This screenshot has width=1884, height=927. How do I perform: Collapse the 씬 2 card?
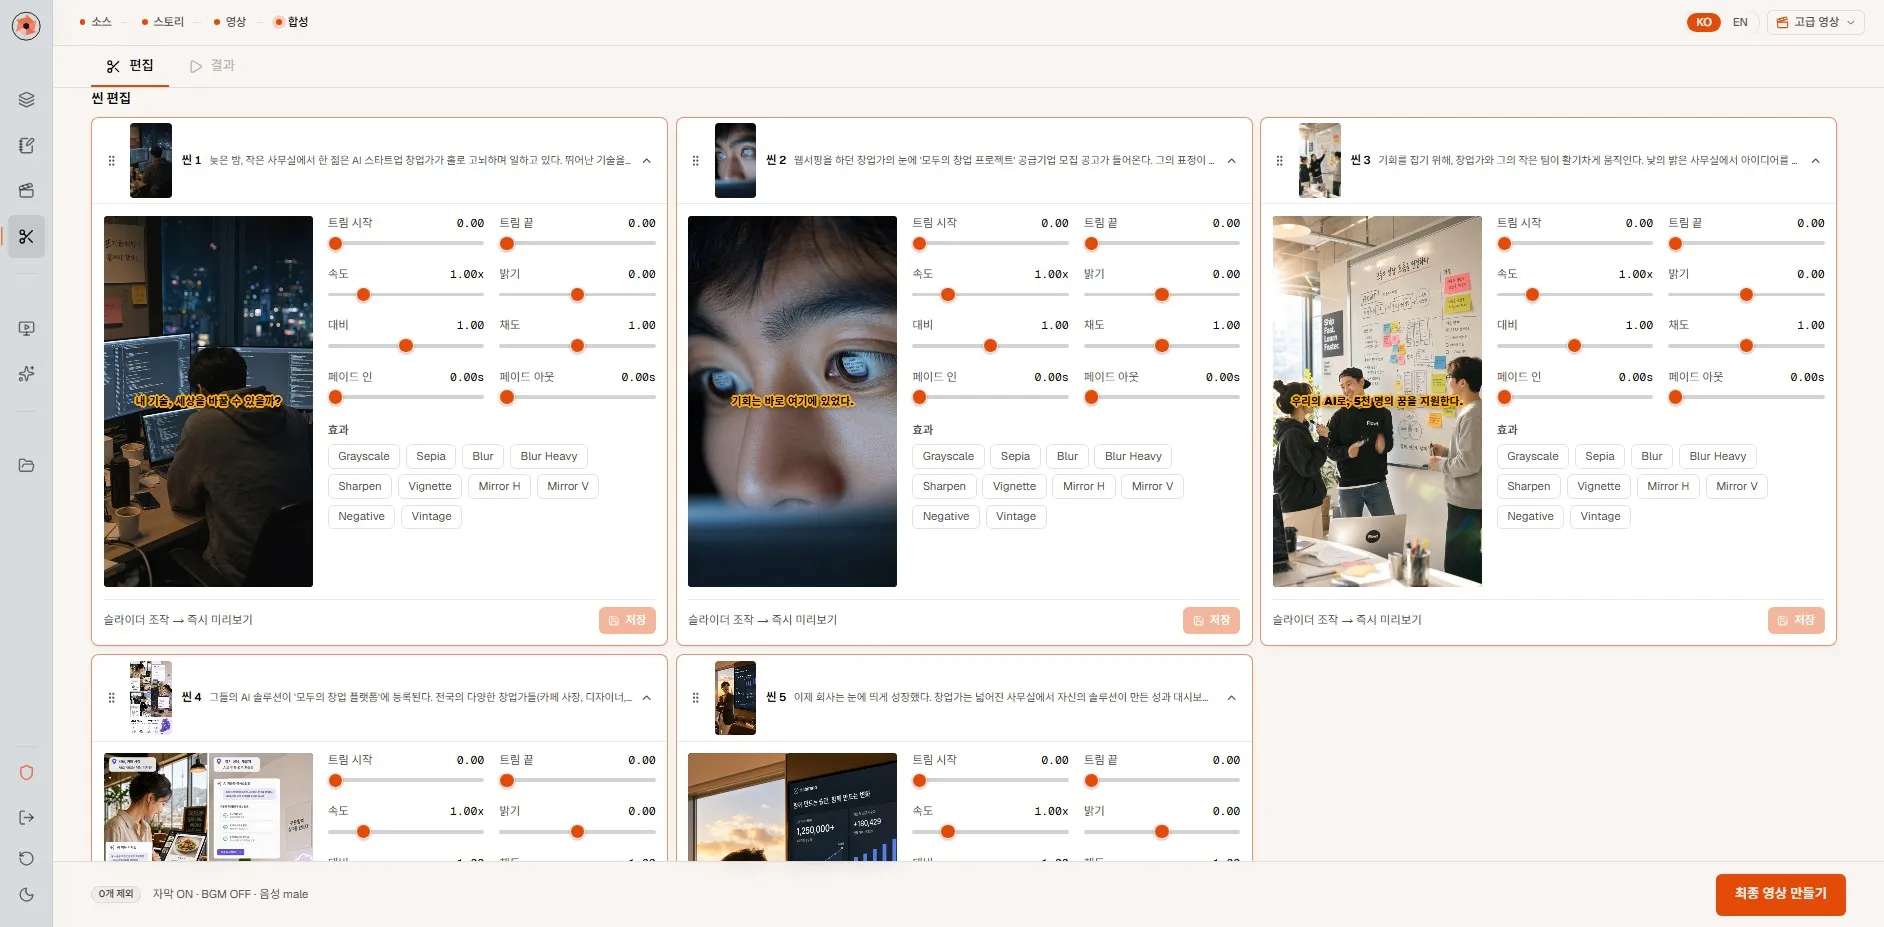(1231, 161)
